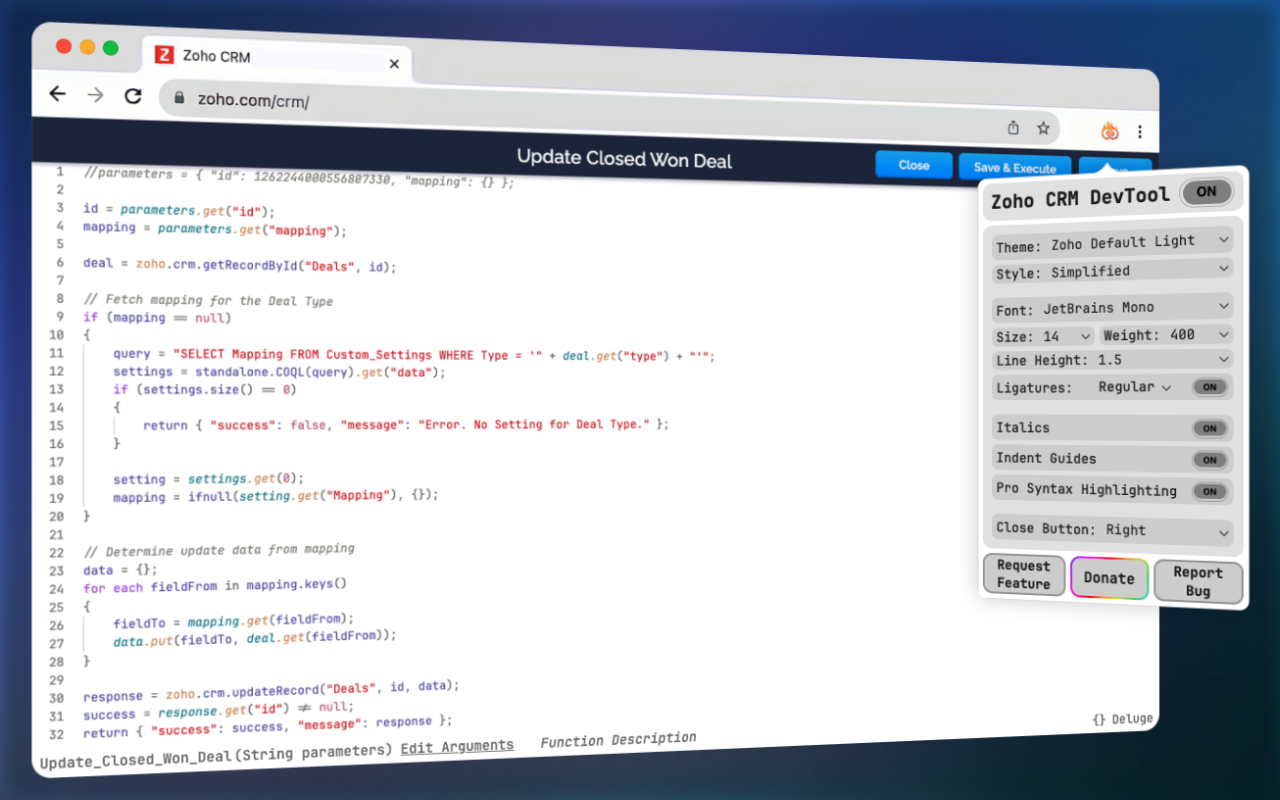This screenshot has width=1280, height=800.
Task: Open the Font JetBrains Mono dropdown
Action: pos(1112,308)
